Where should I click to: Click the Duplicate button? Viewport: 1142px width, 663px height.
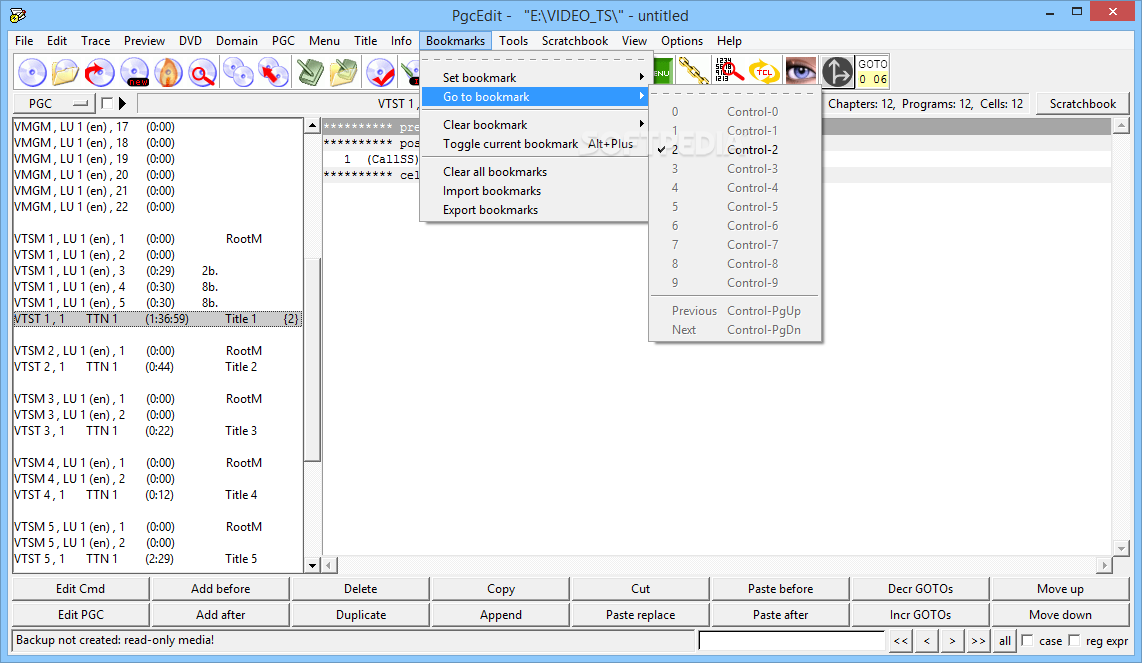[x=361, y=615]
